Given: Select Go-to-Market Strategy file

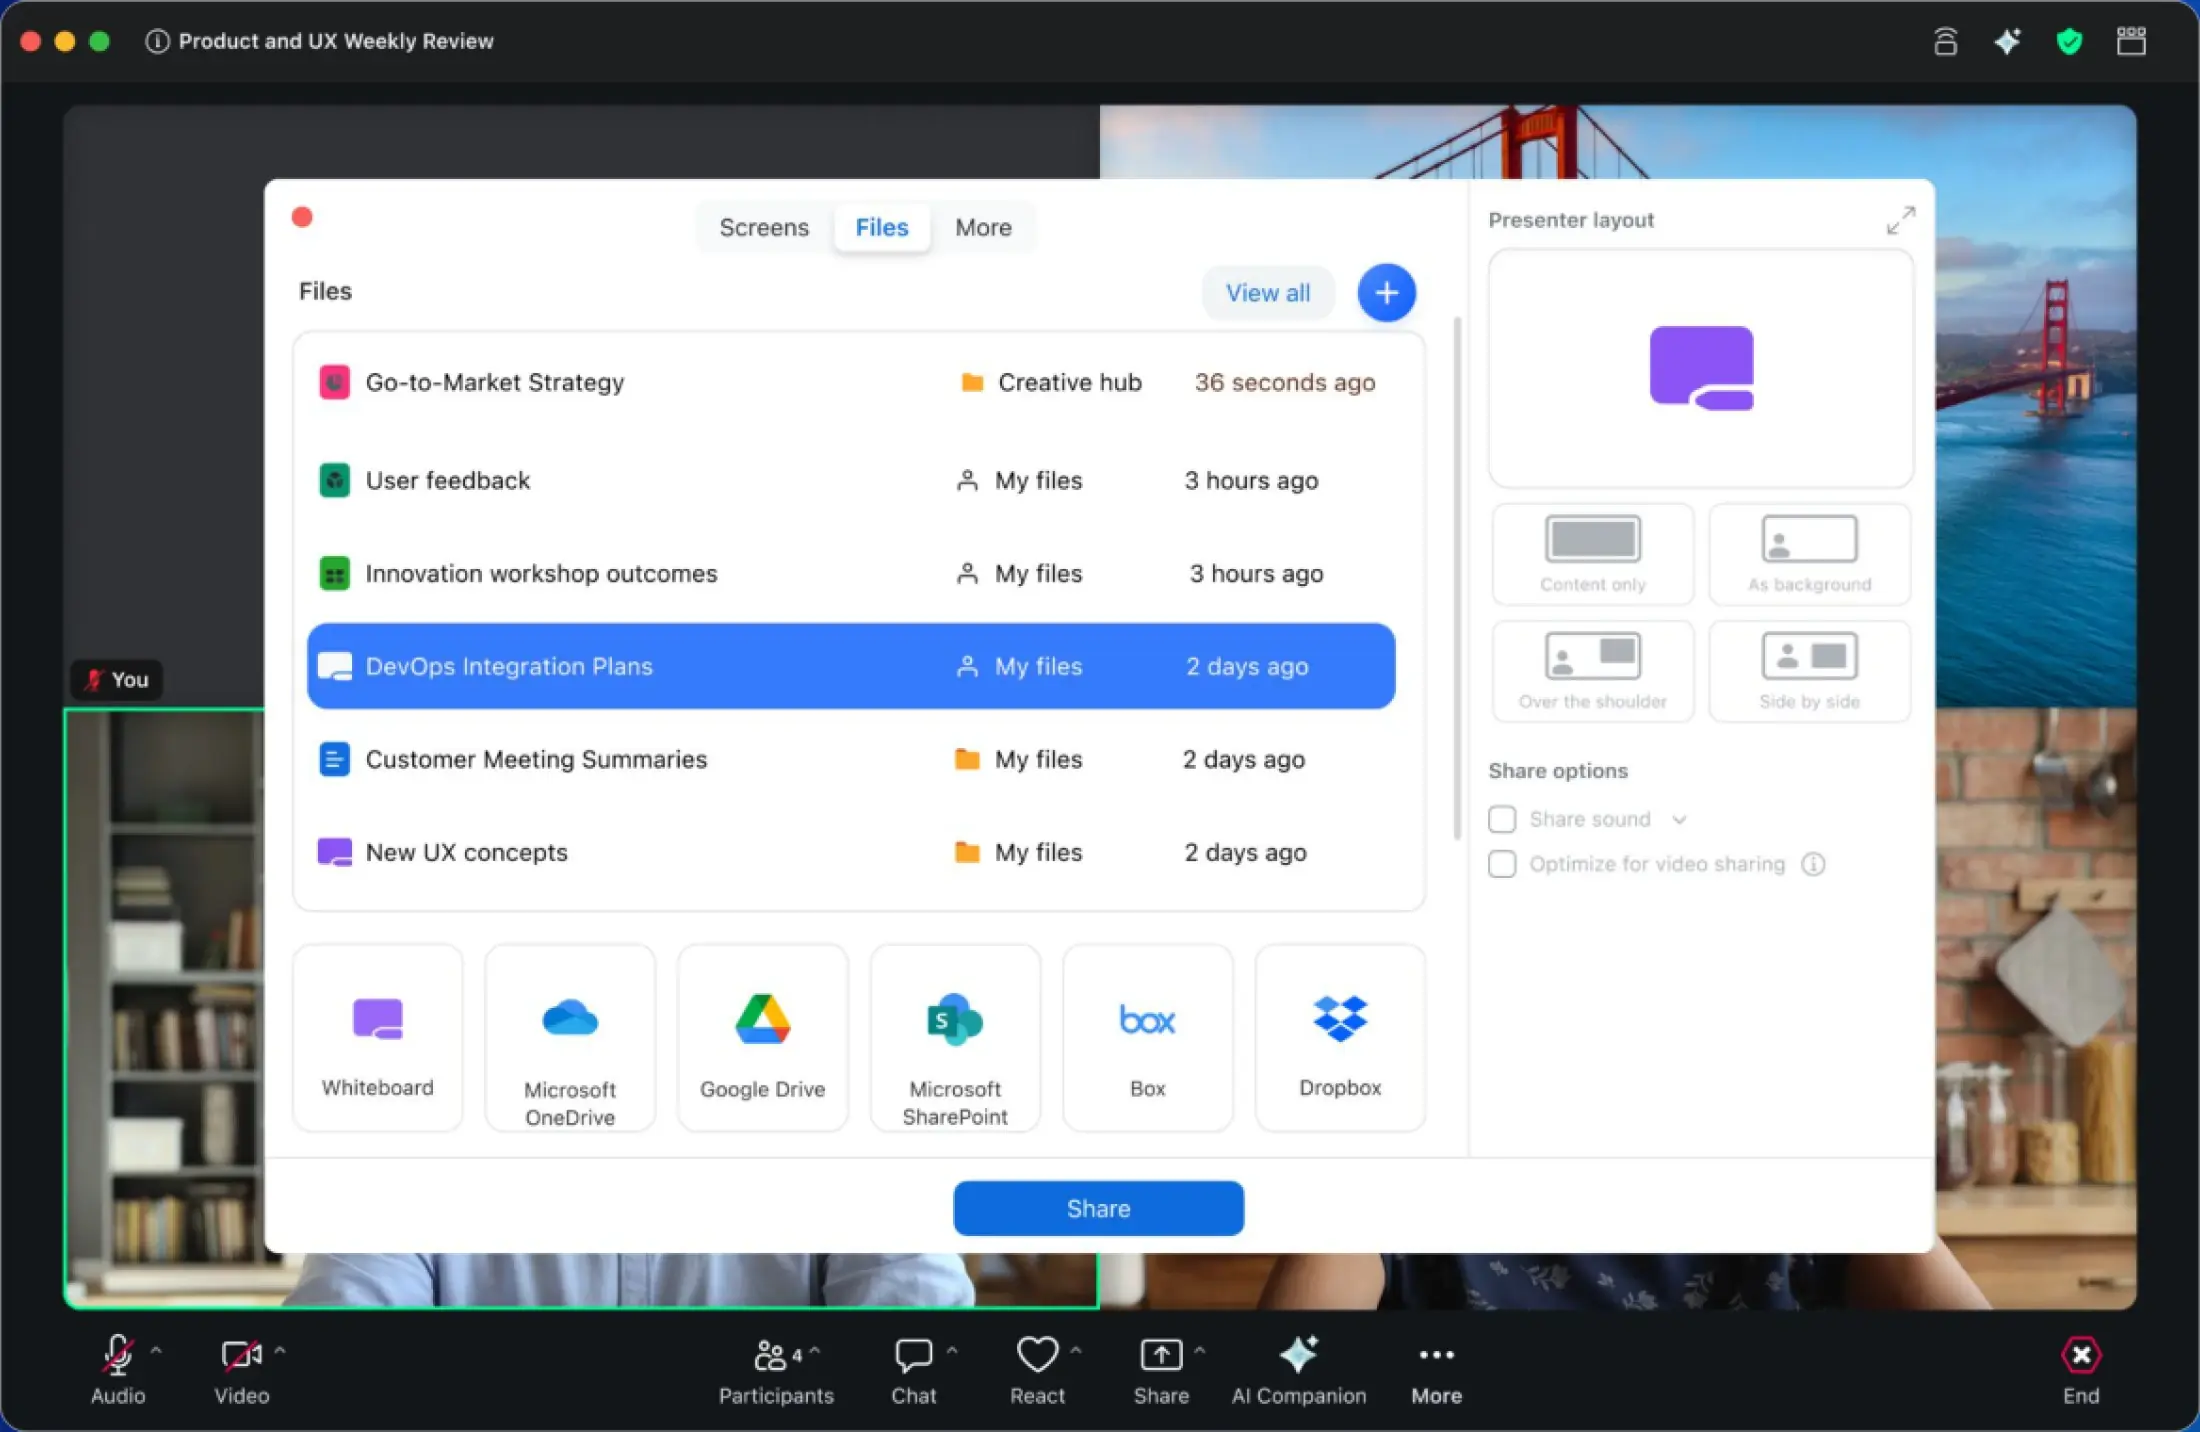Looking at the screenshot, I should click(851, 383).
